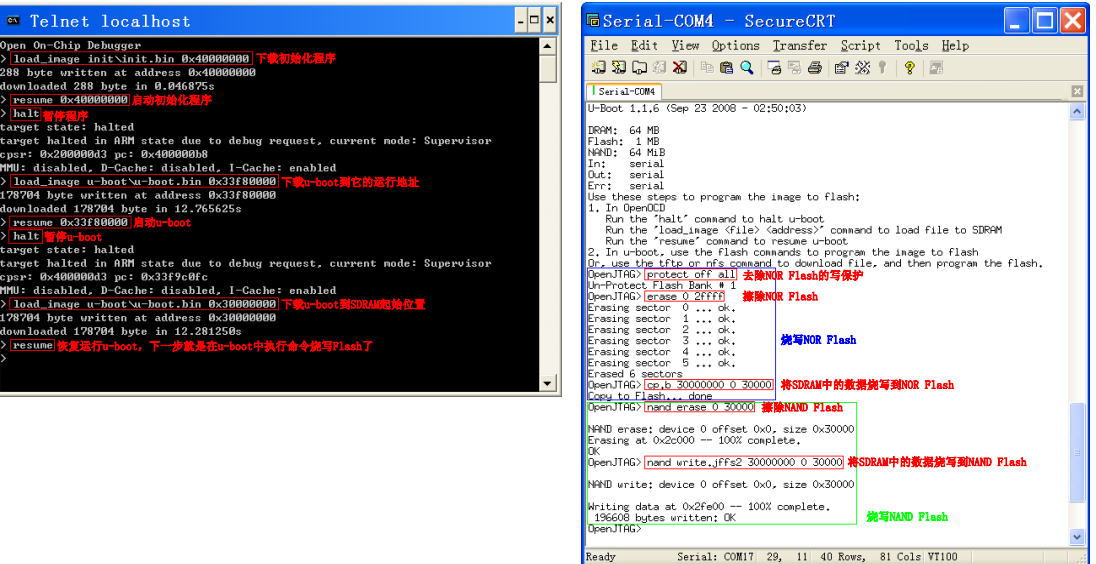Click the Telnet window scrollbar thumb
The height and width of the screenshot is (564, 1096).
(x=548, y=69)
